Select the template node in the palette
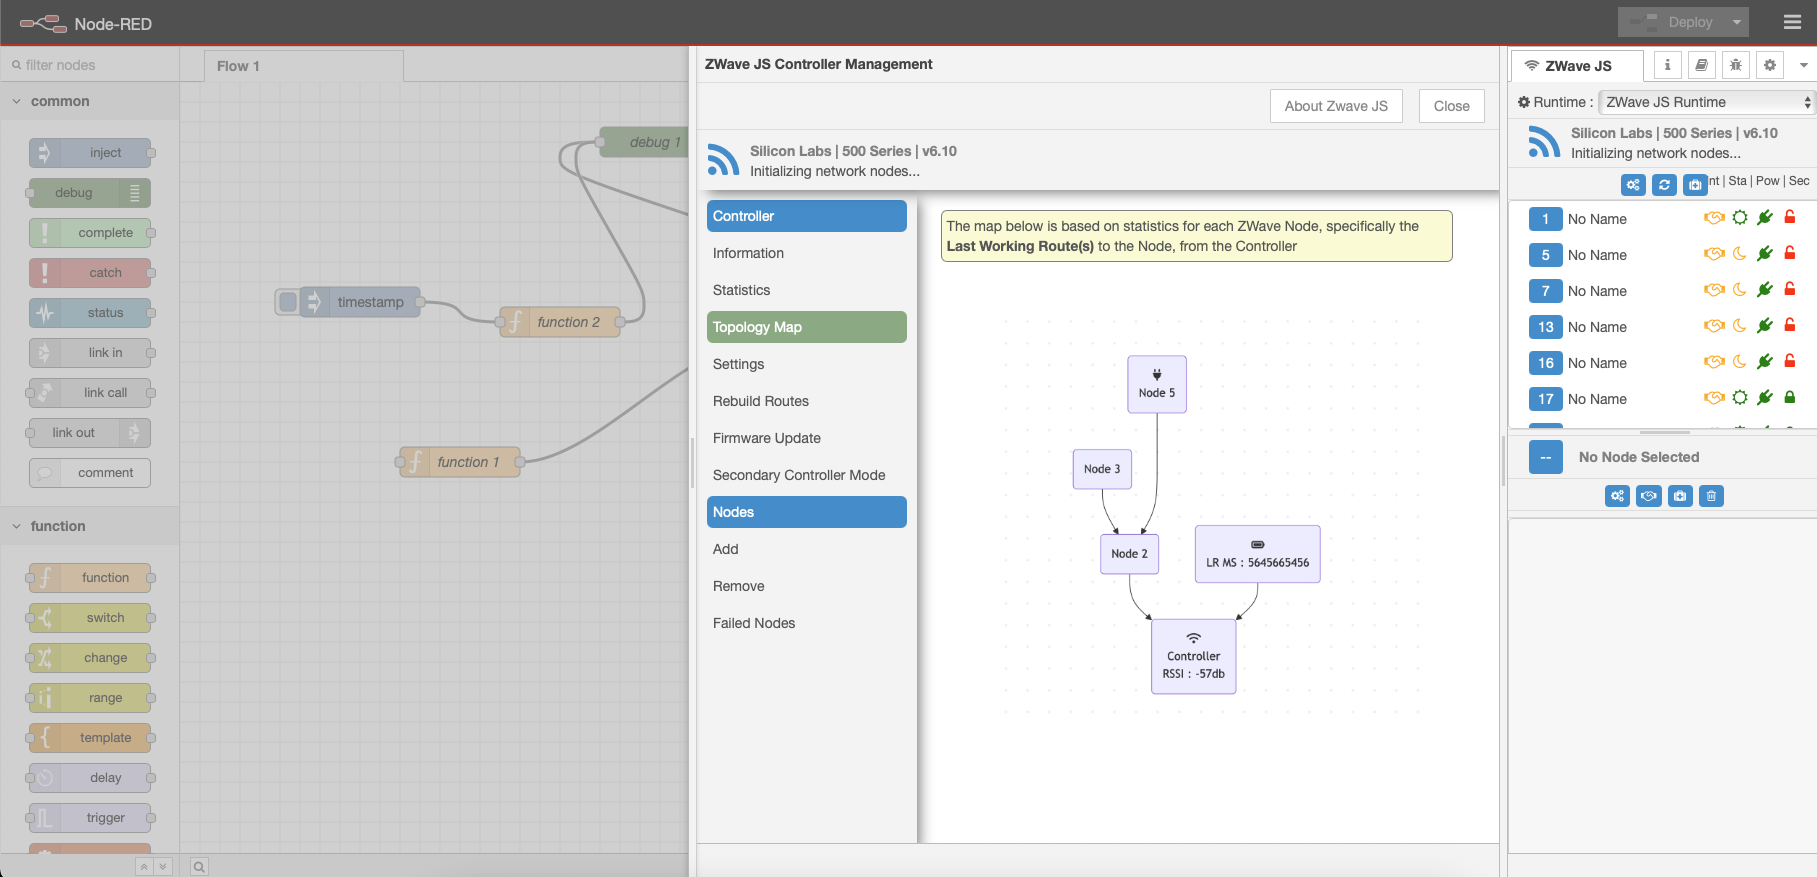Viewport: 1817px width, 877px height. point(90,738)
